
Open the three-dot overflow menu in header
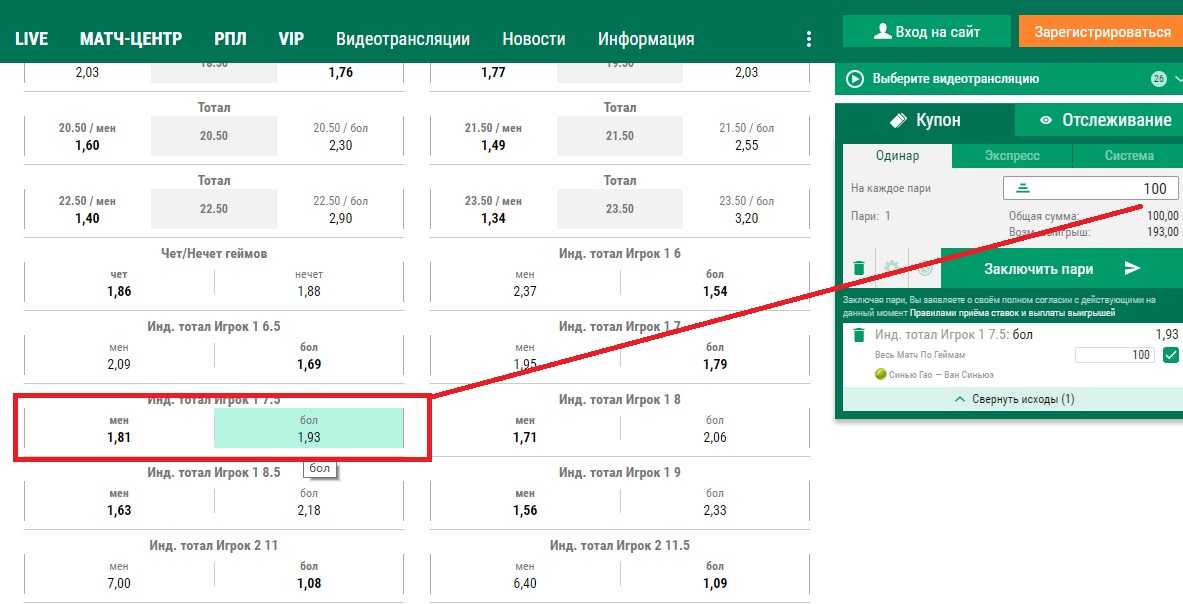[809, 39]
